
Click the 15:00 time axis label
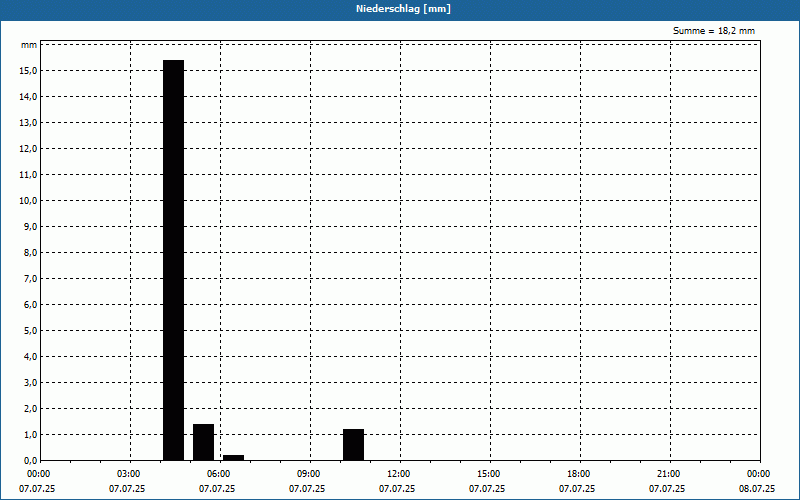point(489,474)
